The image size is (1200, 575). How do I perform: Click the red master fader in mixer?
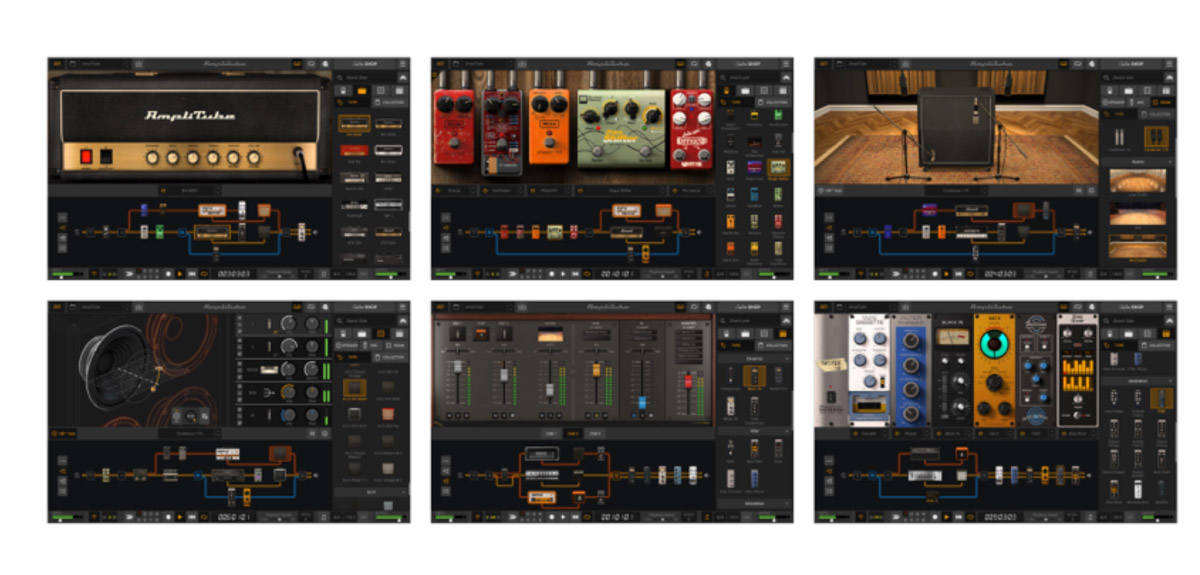point(687,382)
